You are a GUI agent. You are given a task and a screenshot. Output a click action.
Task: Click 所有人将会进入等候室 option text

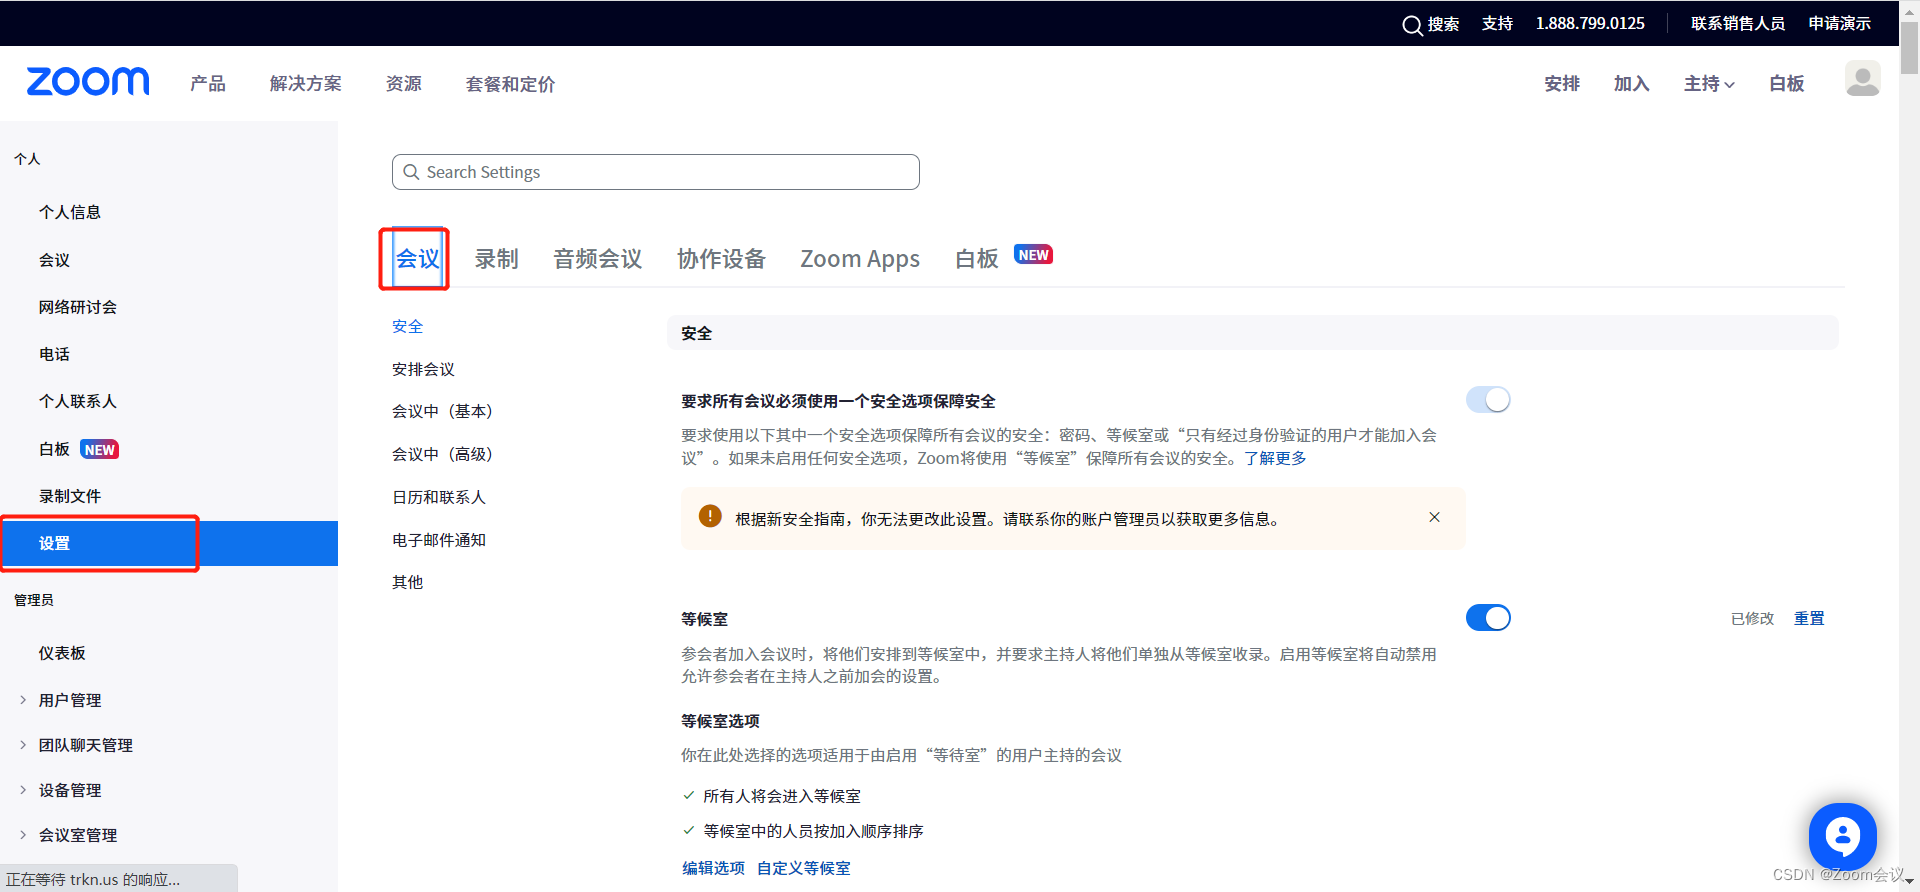tap(782, 796)
